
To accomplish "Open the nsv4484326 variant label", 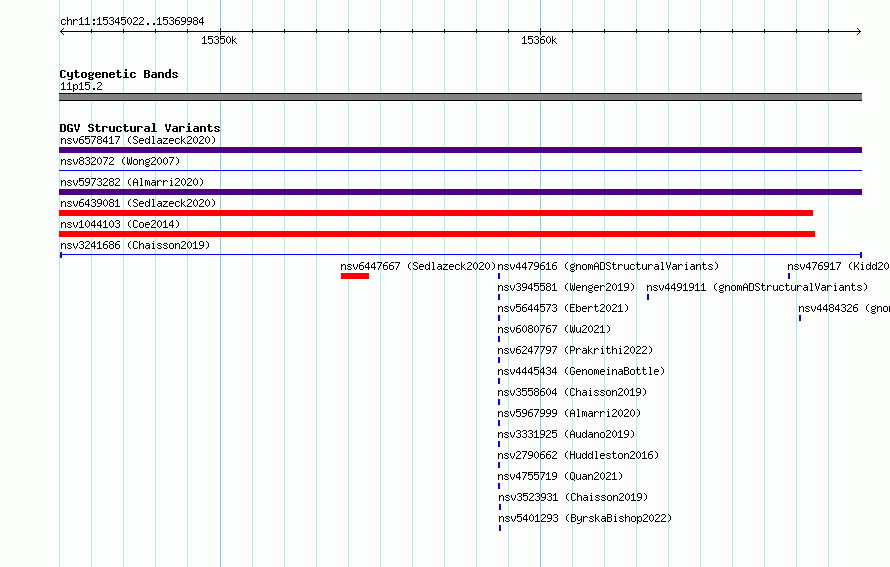I will tap(843, 308).
